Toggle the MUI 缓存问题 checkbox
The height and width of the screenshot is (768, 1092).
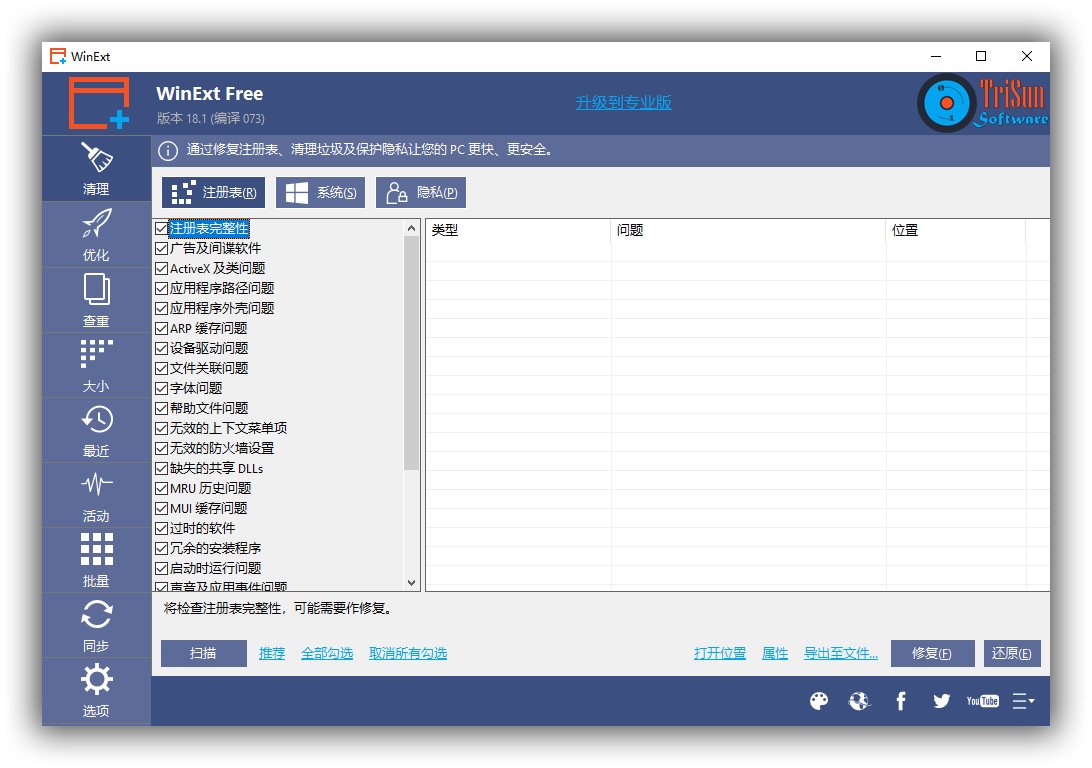tap(162, 509)
